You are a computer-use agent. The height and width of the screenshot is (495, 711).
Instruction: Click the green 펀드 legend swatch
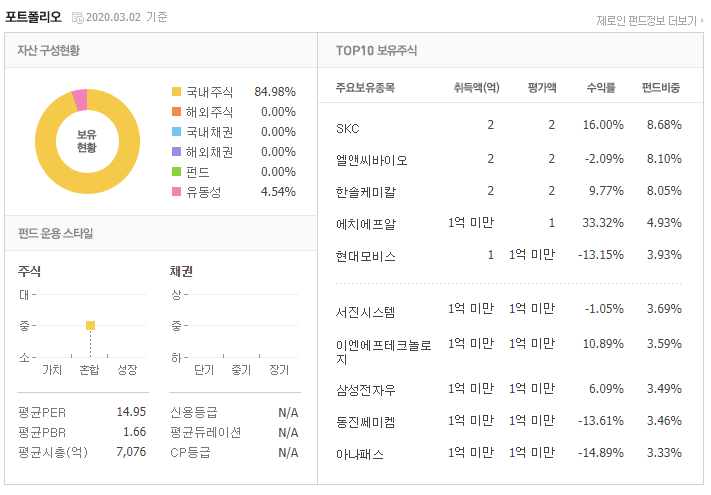pos(176,172)
